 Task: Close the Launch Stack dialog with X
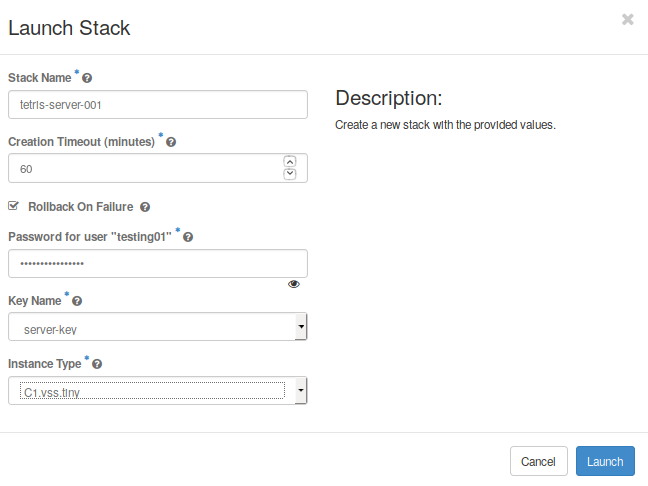[x=627, y=19]
